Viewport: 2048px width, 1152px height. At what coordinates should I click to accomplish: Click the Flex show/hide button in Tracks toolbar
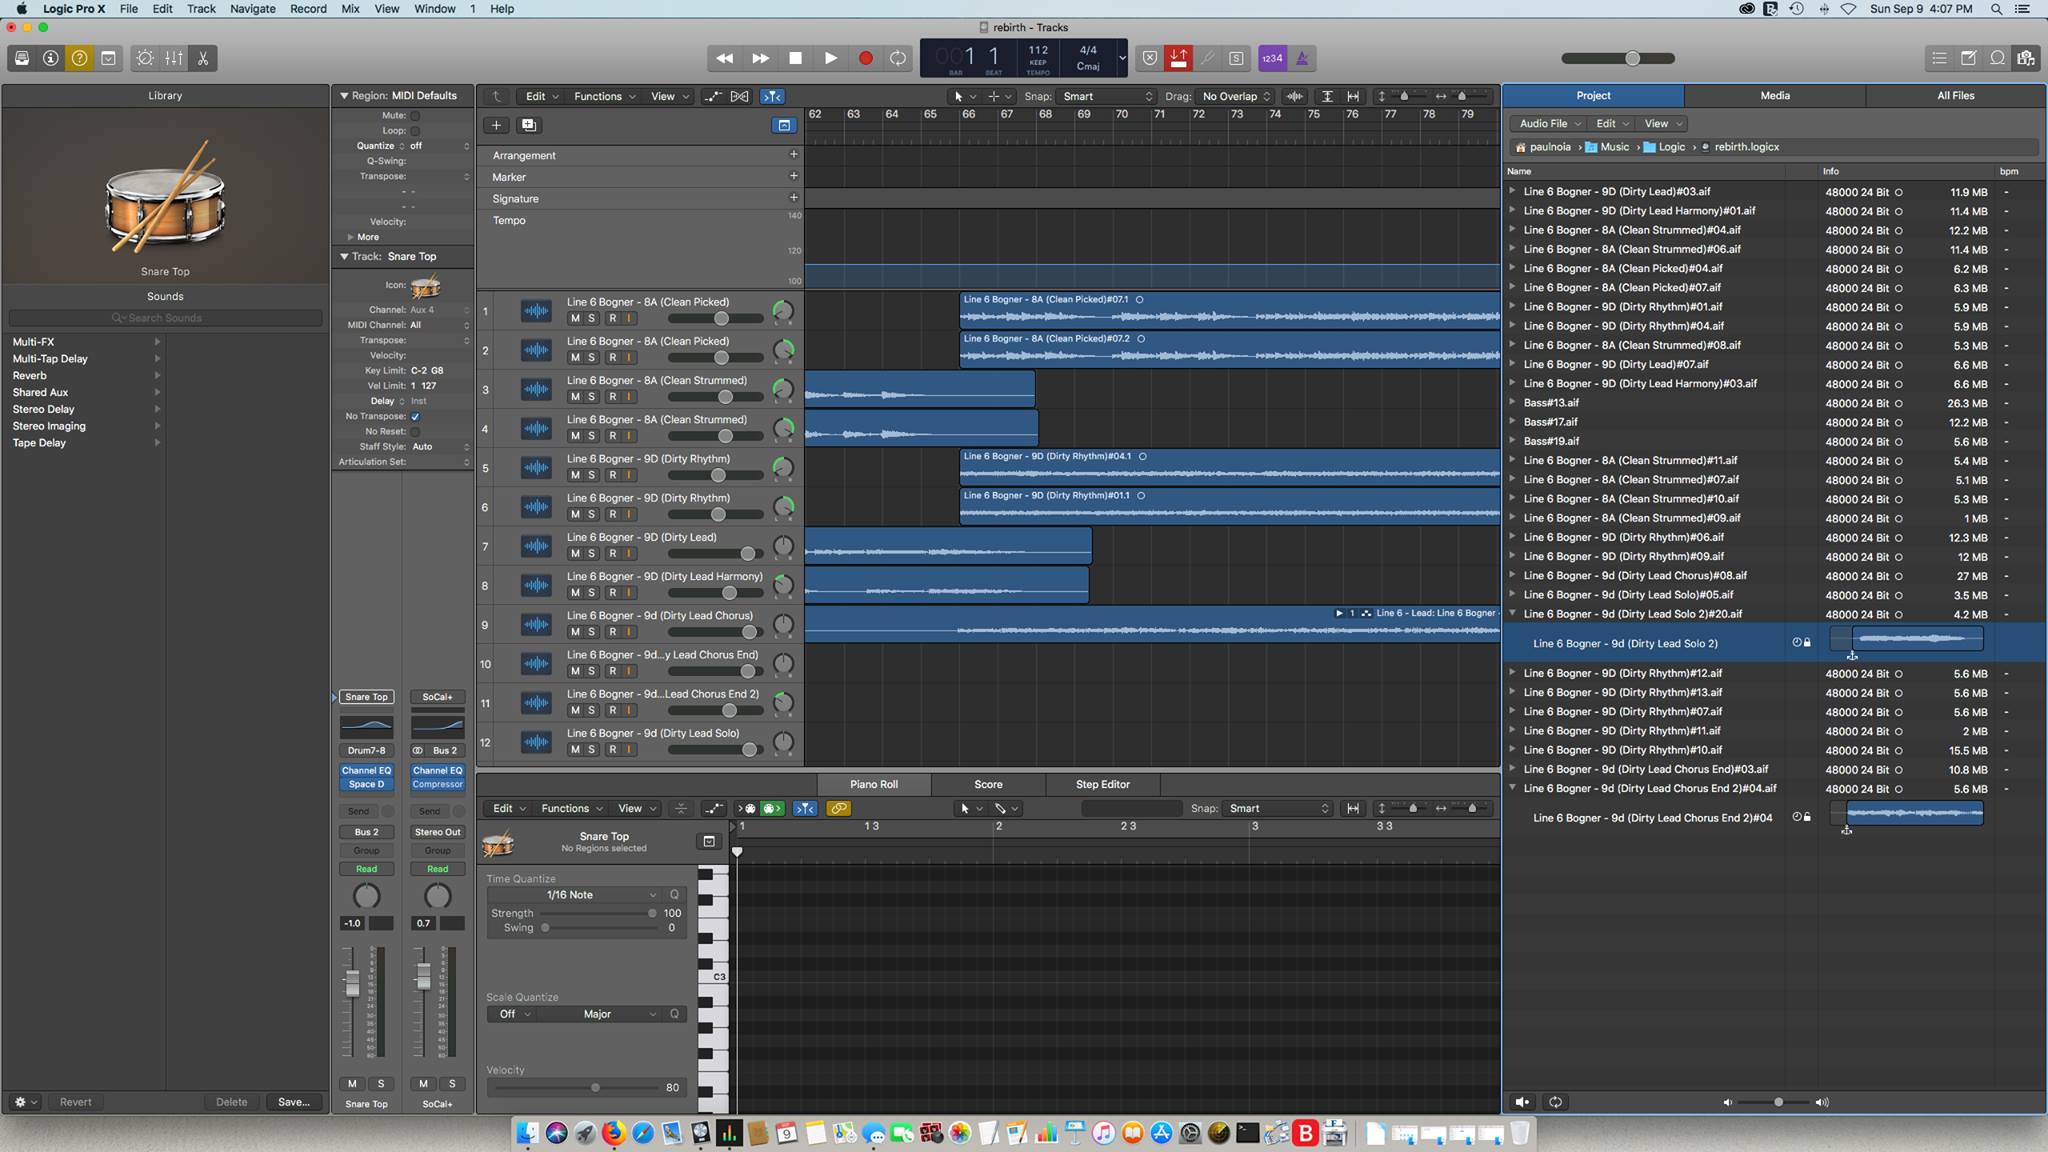pos(740,96)
